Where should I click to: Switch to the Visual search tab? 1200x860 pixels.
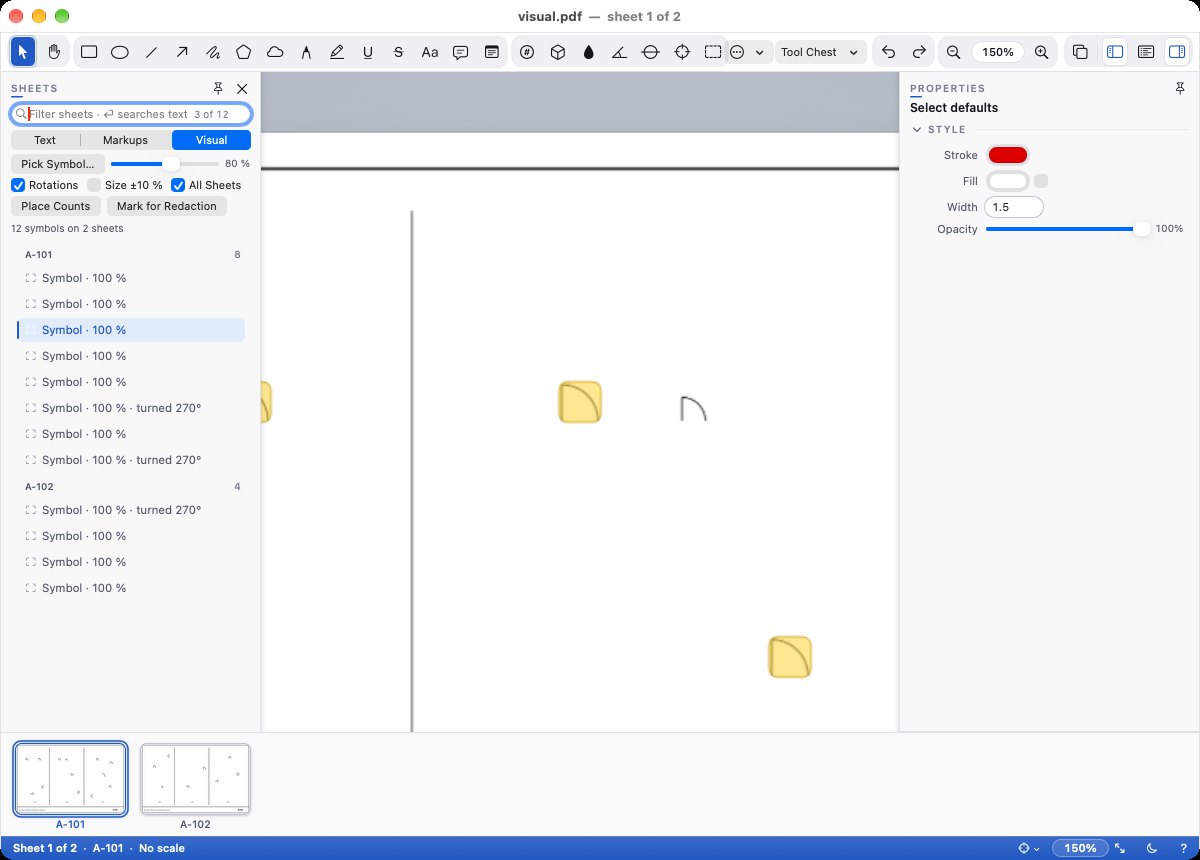click(x=211, y=140)
